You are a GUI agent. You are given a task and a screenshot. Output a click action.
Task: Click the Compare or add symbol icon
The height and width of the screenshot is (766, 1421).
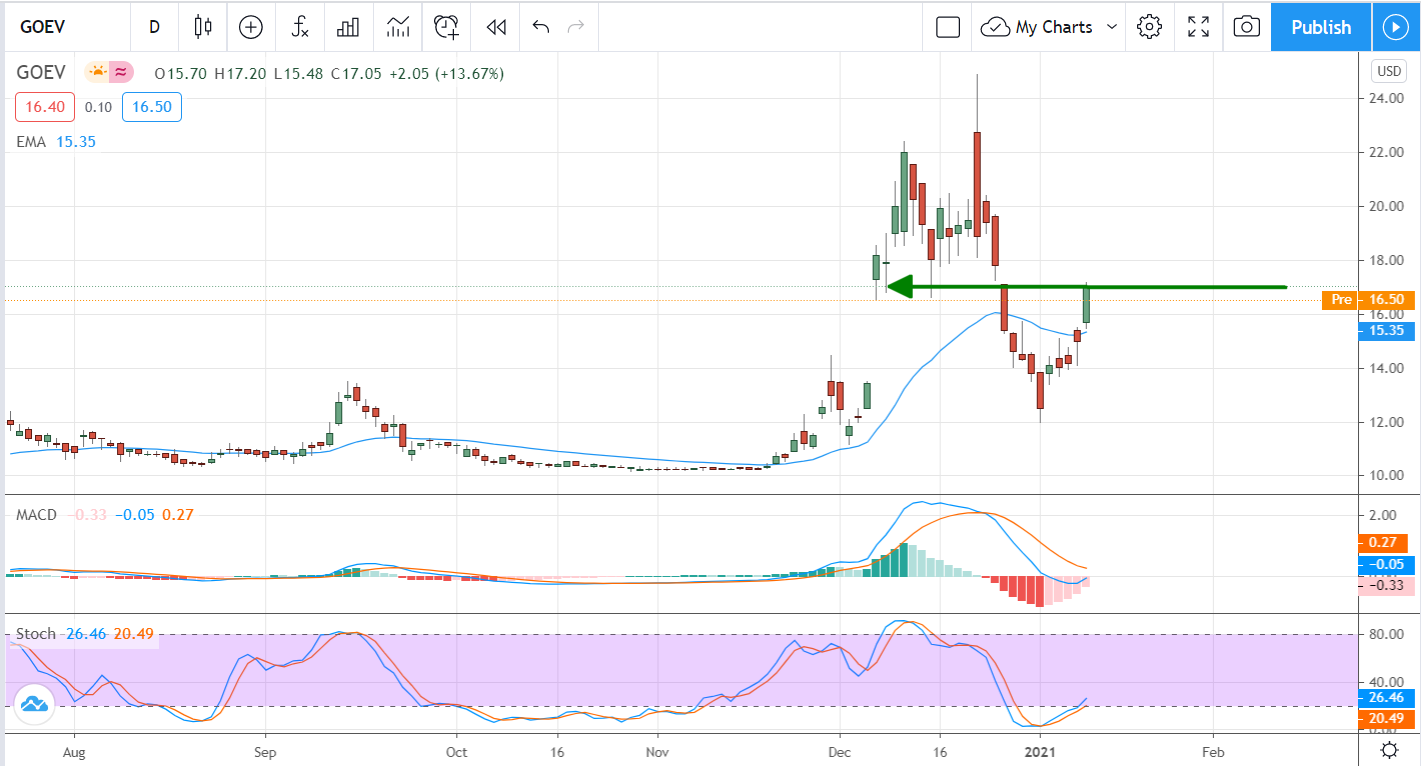click(250, 27)
